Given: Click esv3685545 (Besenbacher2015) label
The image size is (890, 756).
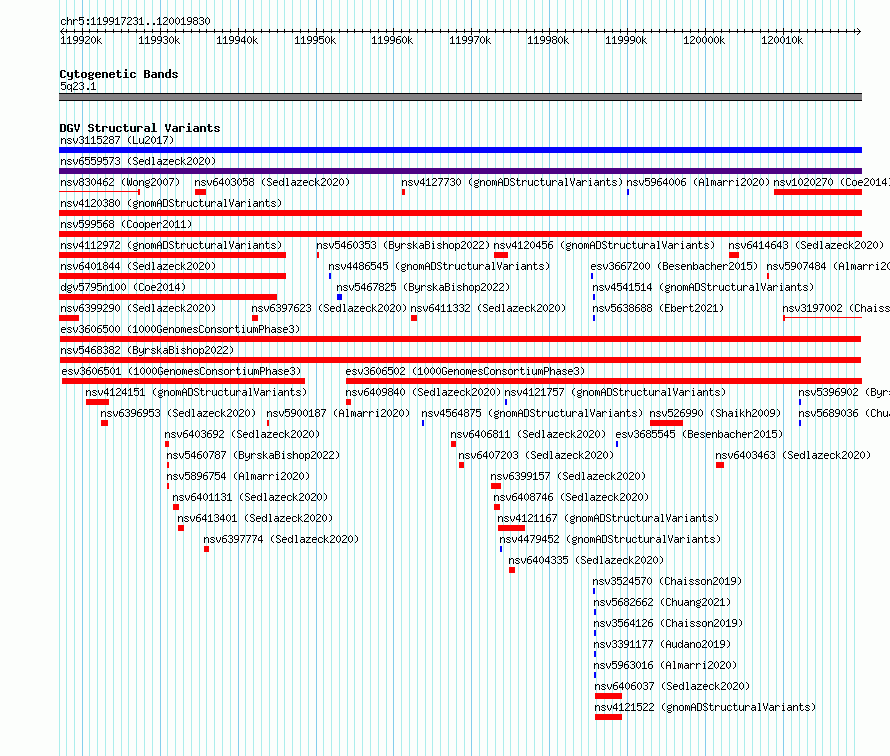Looking at the screenshot, I should (699, 434).
